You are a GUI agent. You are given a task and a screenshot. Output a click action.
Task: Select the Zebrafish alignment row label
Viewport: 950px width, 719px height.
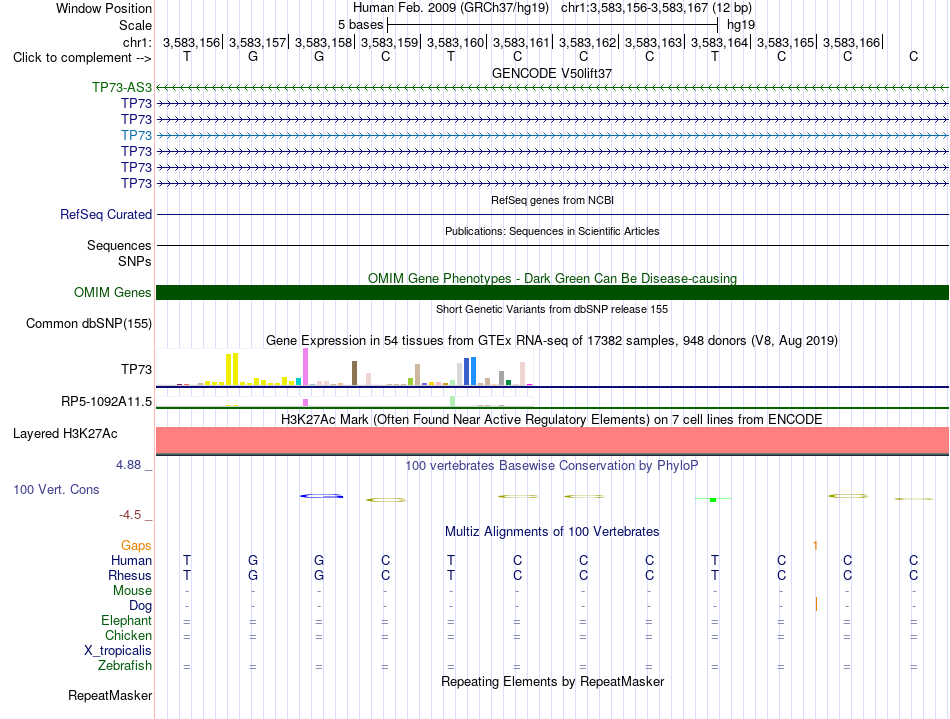click(x=125, y=666)
